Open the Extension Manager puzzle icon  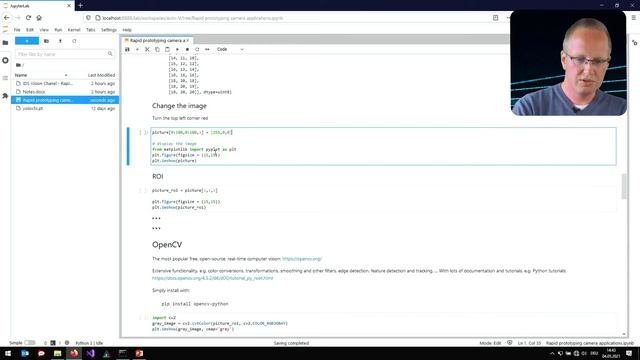click(x=5, y=96)
